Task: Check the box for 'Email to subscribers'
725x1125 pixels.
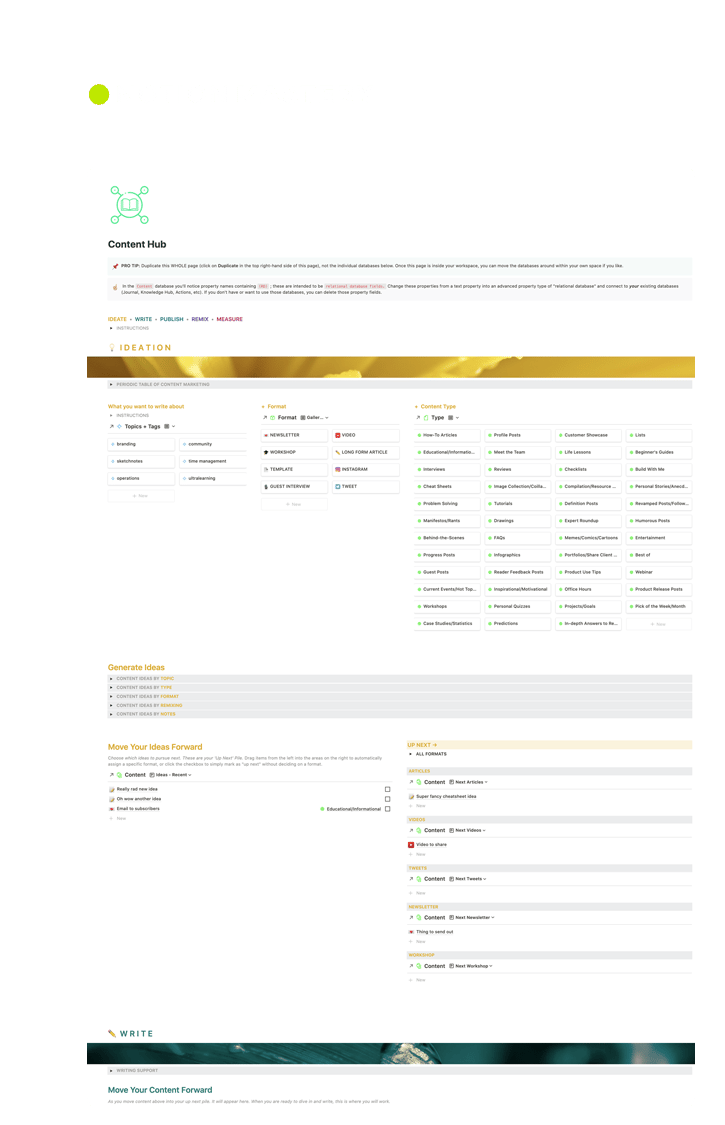Action: [x=388, y=809]
